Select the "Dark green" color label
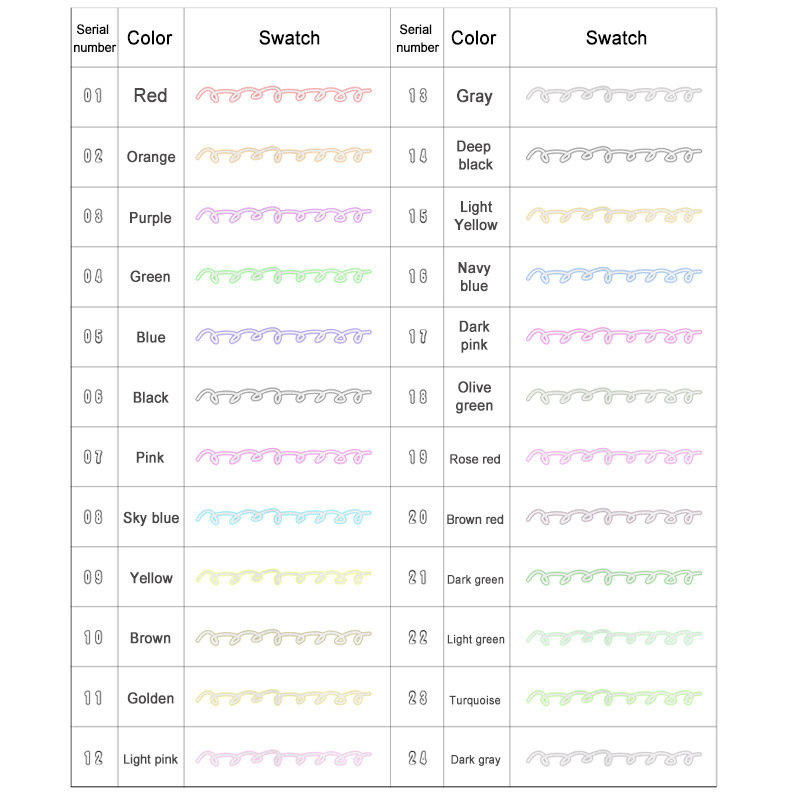This screenshot has width=800, height=800. pyautogui.click(x=475, y=579)
